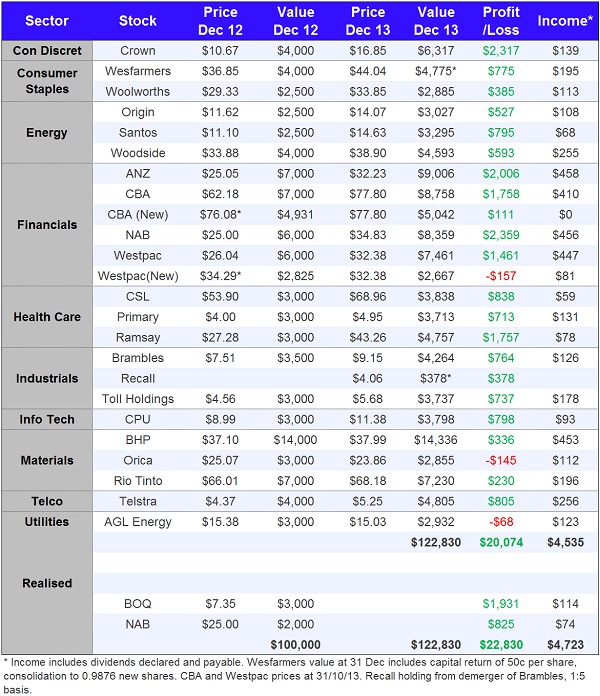Click the Sector column header
Screen dimensions: 600x696
point(47,20)
